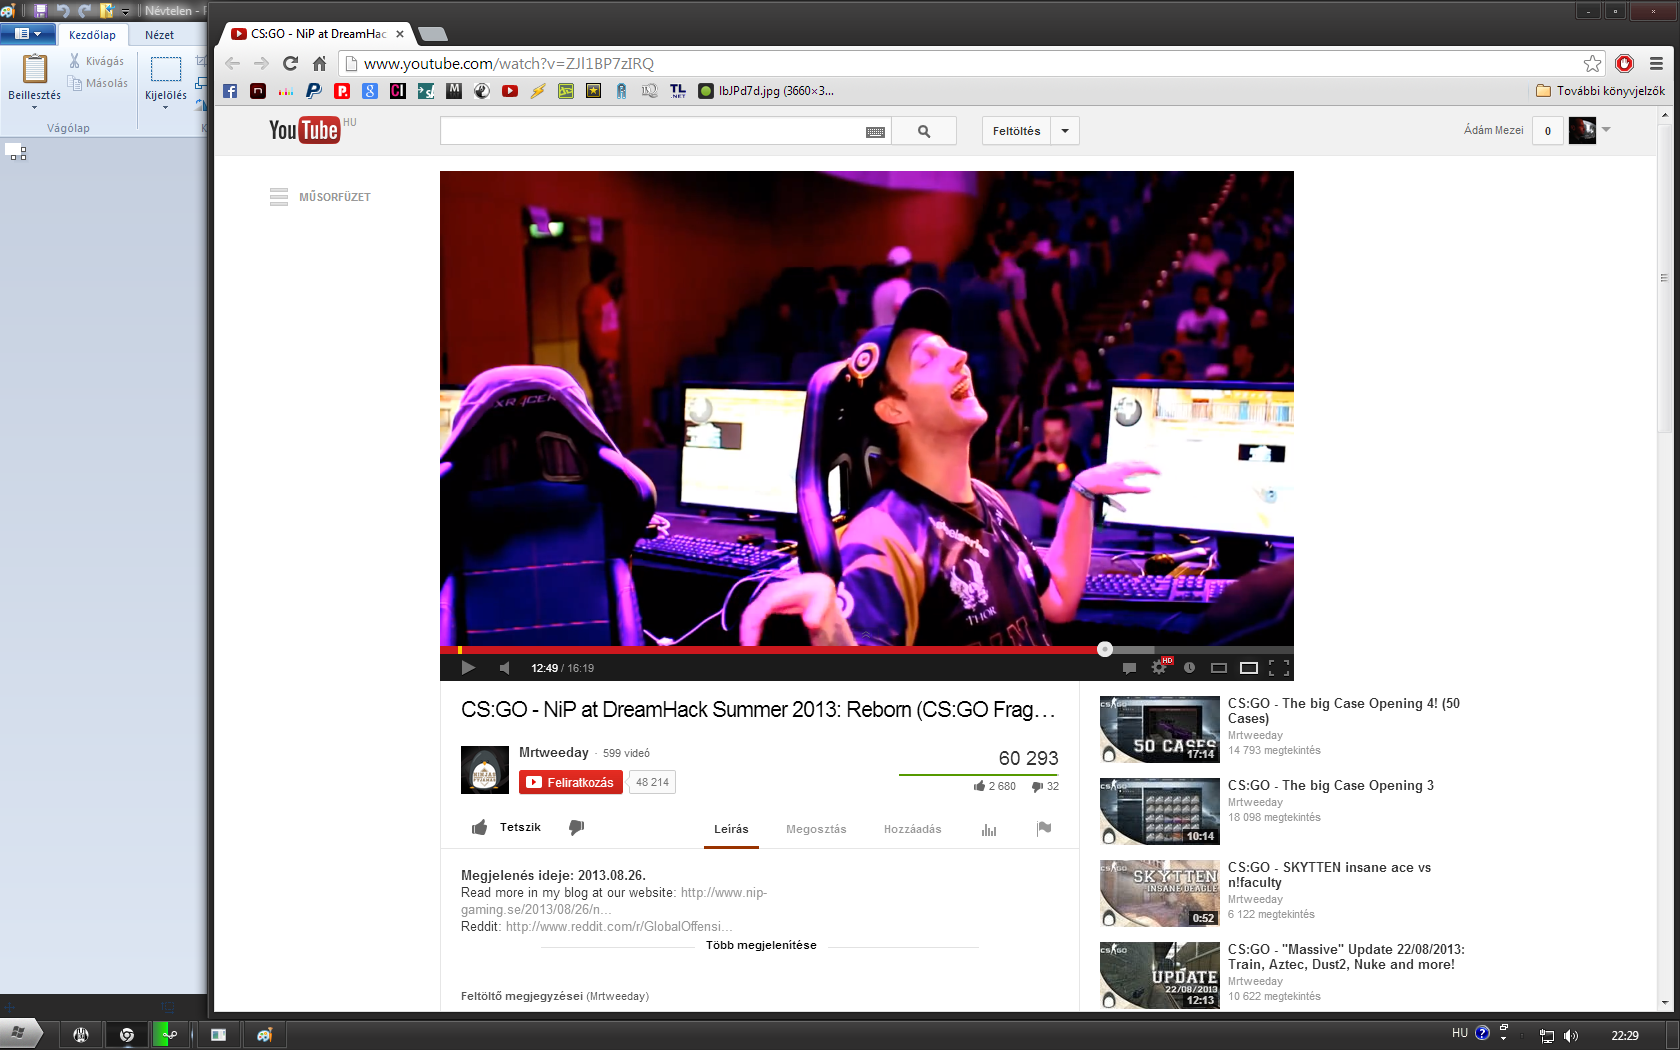
Task: Open the Hozzáadás tab
Action: tap(912, 829)
